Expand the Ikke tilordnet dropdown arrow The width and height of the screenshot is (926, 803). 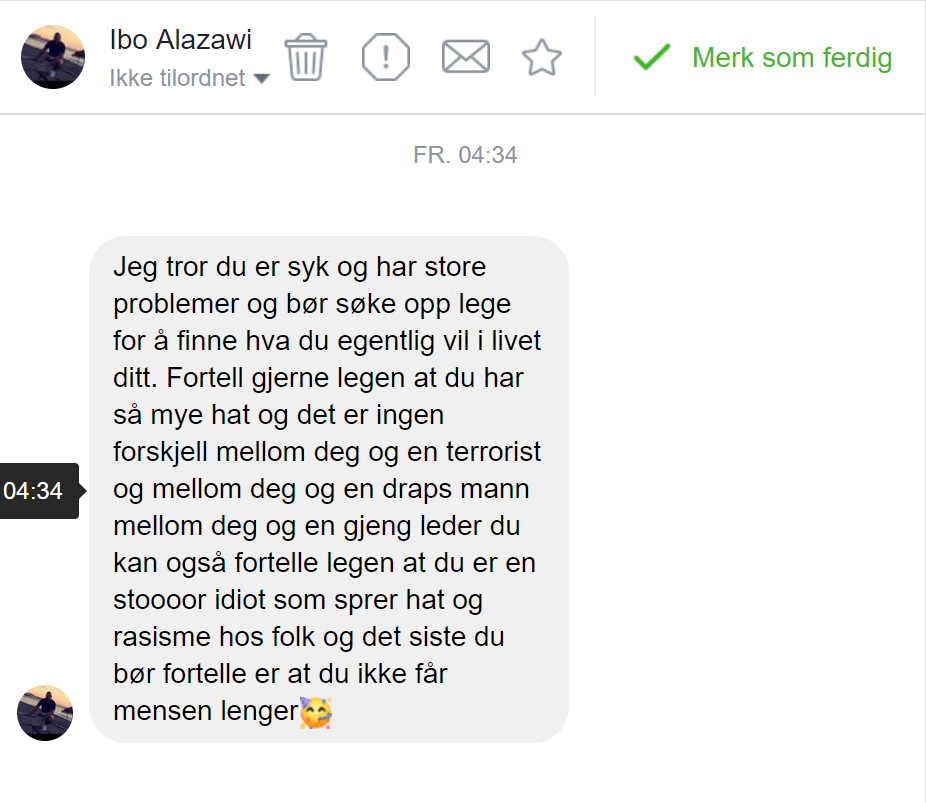pos(262,78)
